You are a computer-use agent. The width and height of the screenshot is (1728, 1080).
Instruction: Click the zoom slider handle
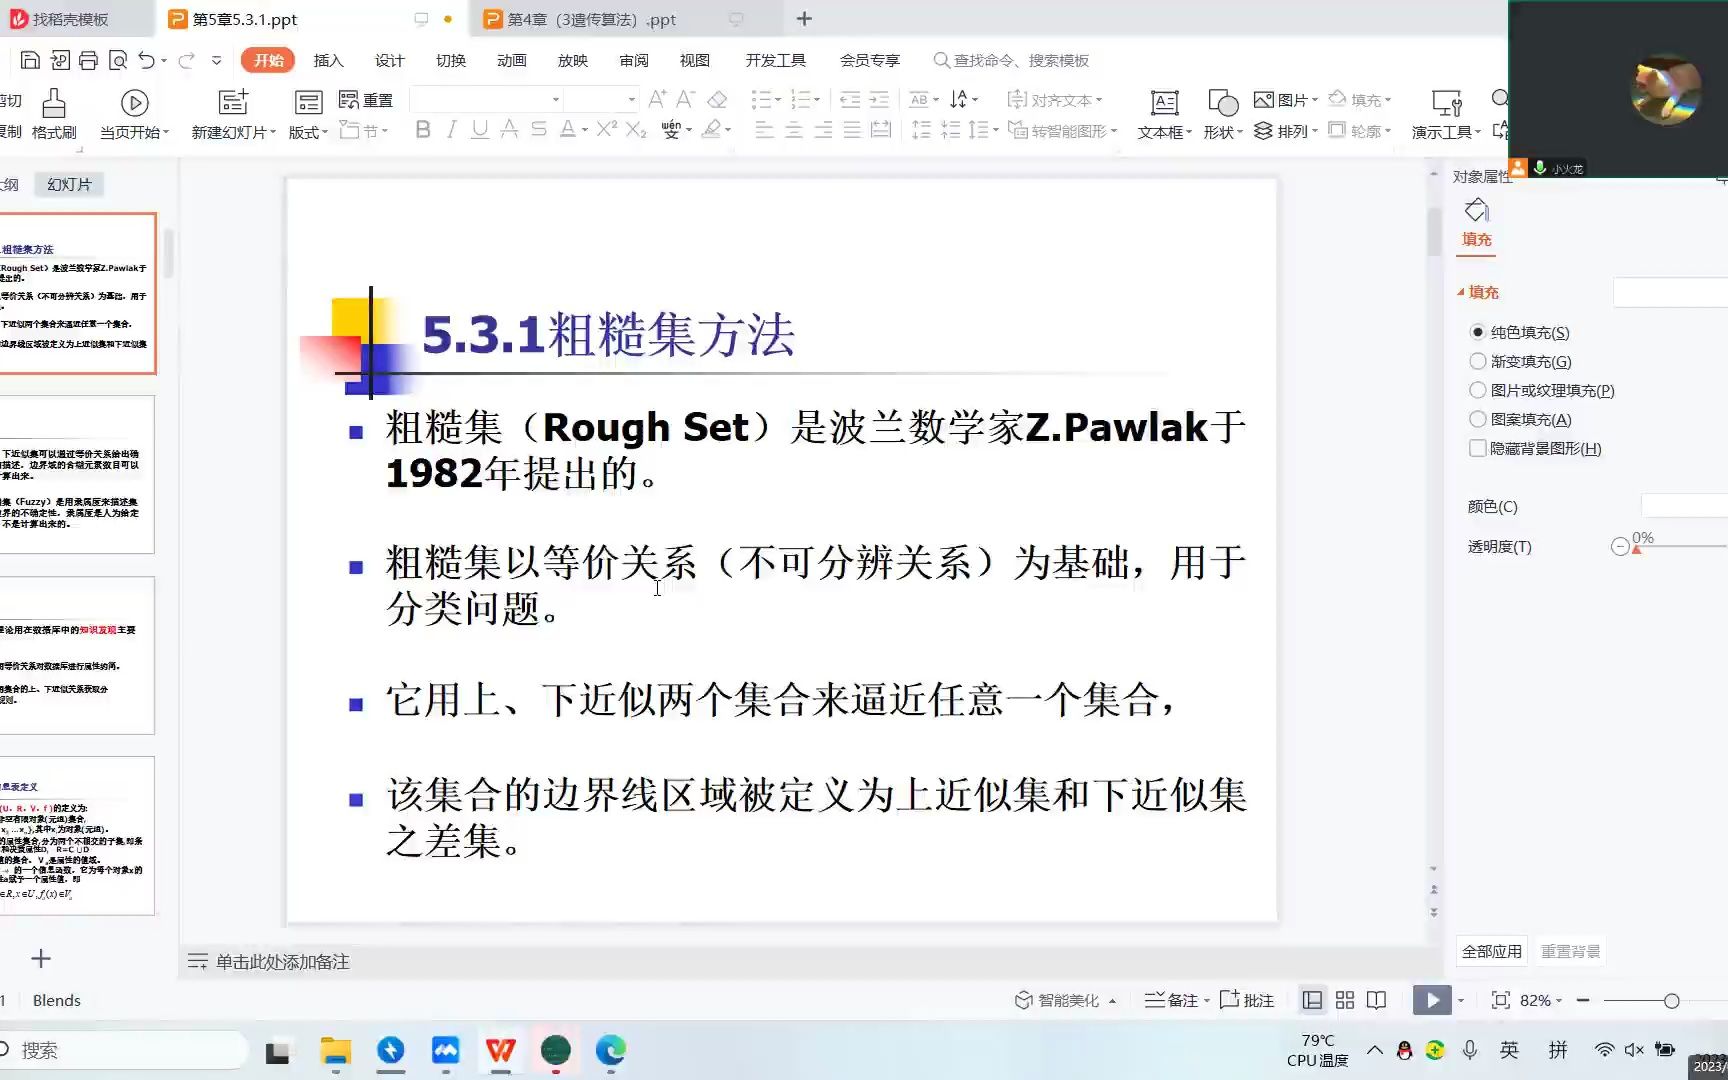coord(1671,1001)
